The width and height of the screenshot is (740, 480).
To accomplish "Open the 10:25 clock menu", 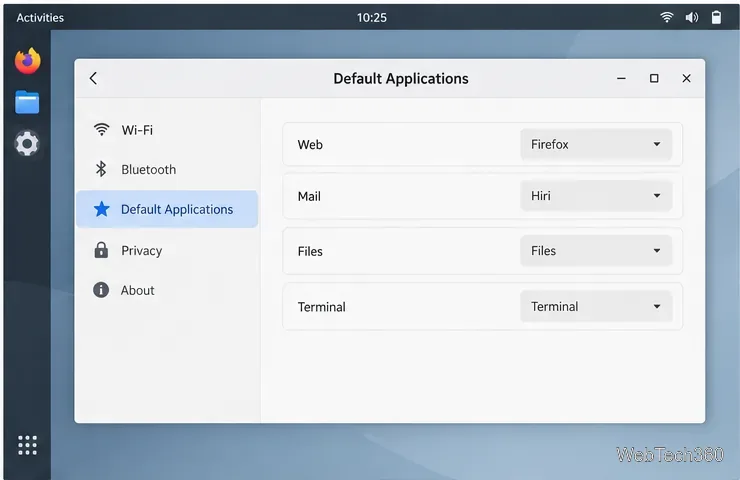I will pos(371,17).
